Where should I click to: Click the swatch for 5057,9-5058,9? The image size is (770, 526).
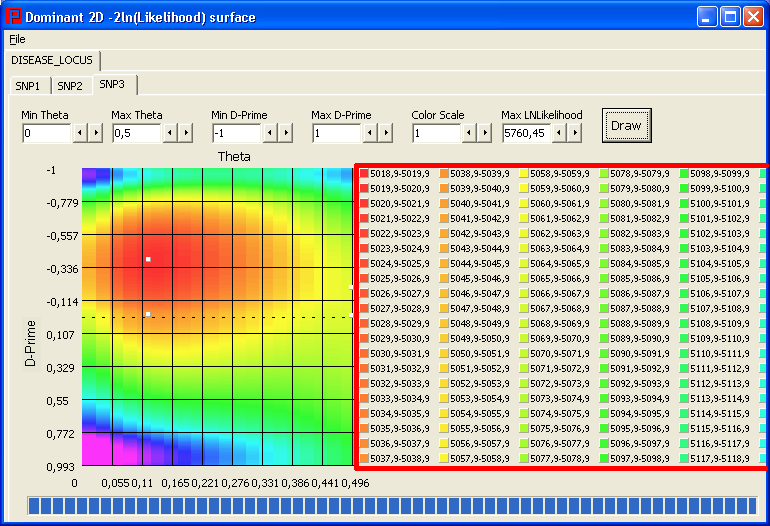[x=444, y=458]
